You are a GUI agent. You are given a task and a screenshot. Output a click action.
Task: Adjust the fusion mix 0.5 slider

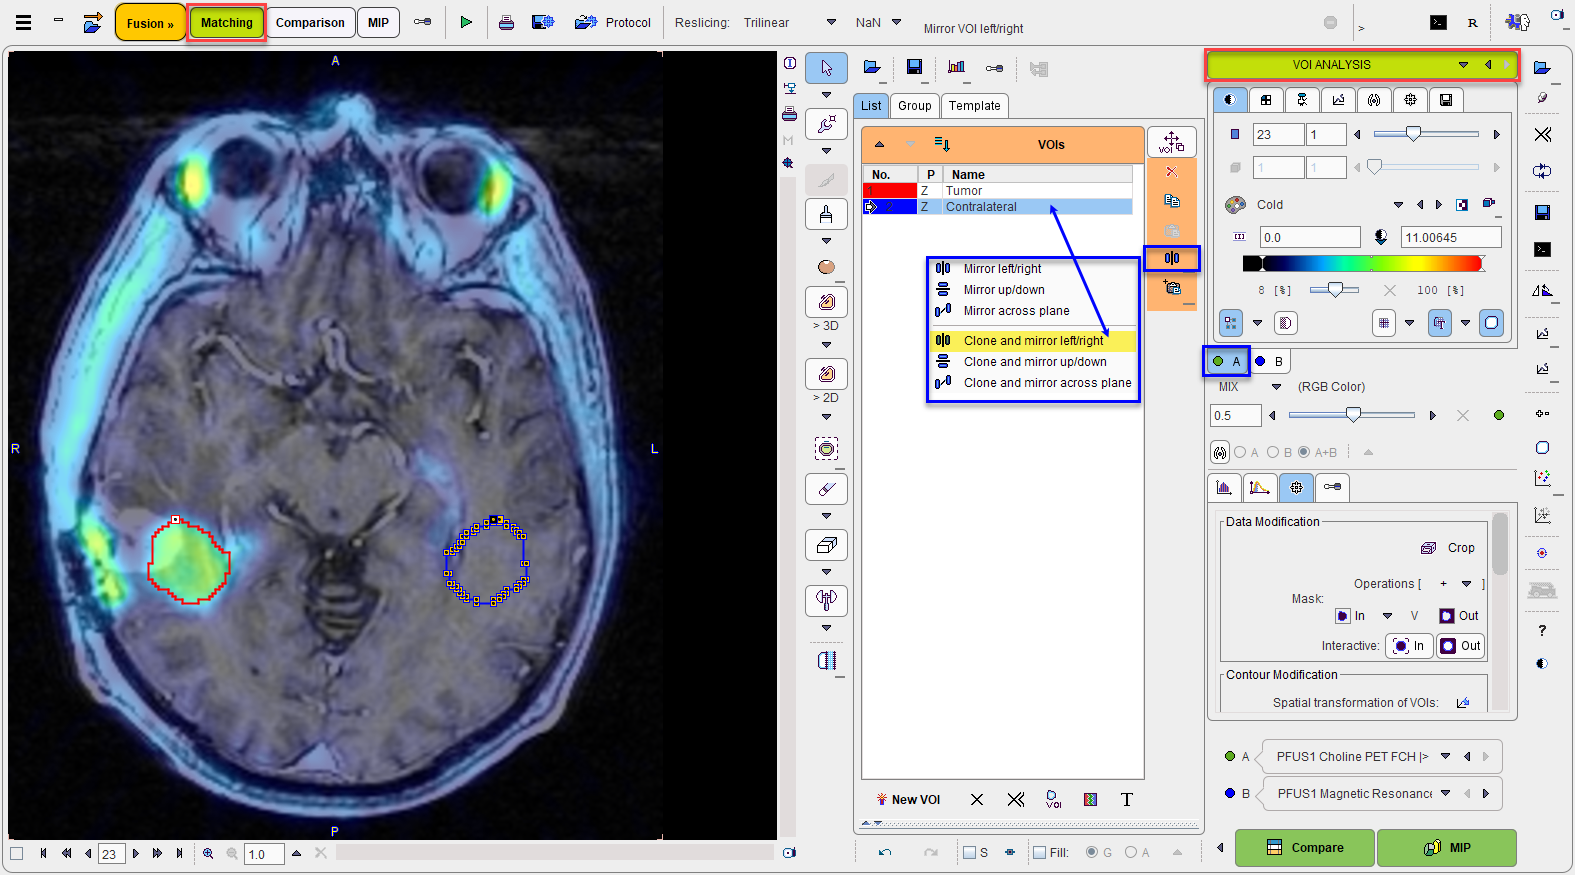pyautogui.click(x=1352, y=415)
